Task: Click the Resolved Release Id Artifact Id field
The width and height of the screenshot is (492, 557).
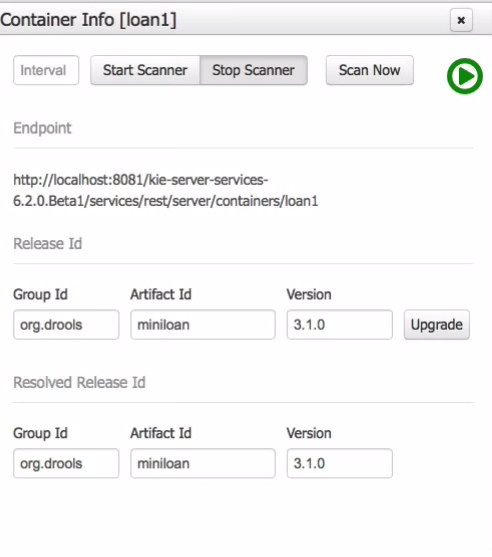Action: click(x=203, y=463)
